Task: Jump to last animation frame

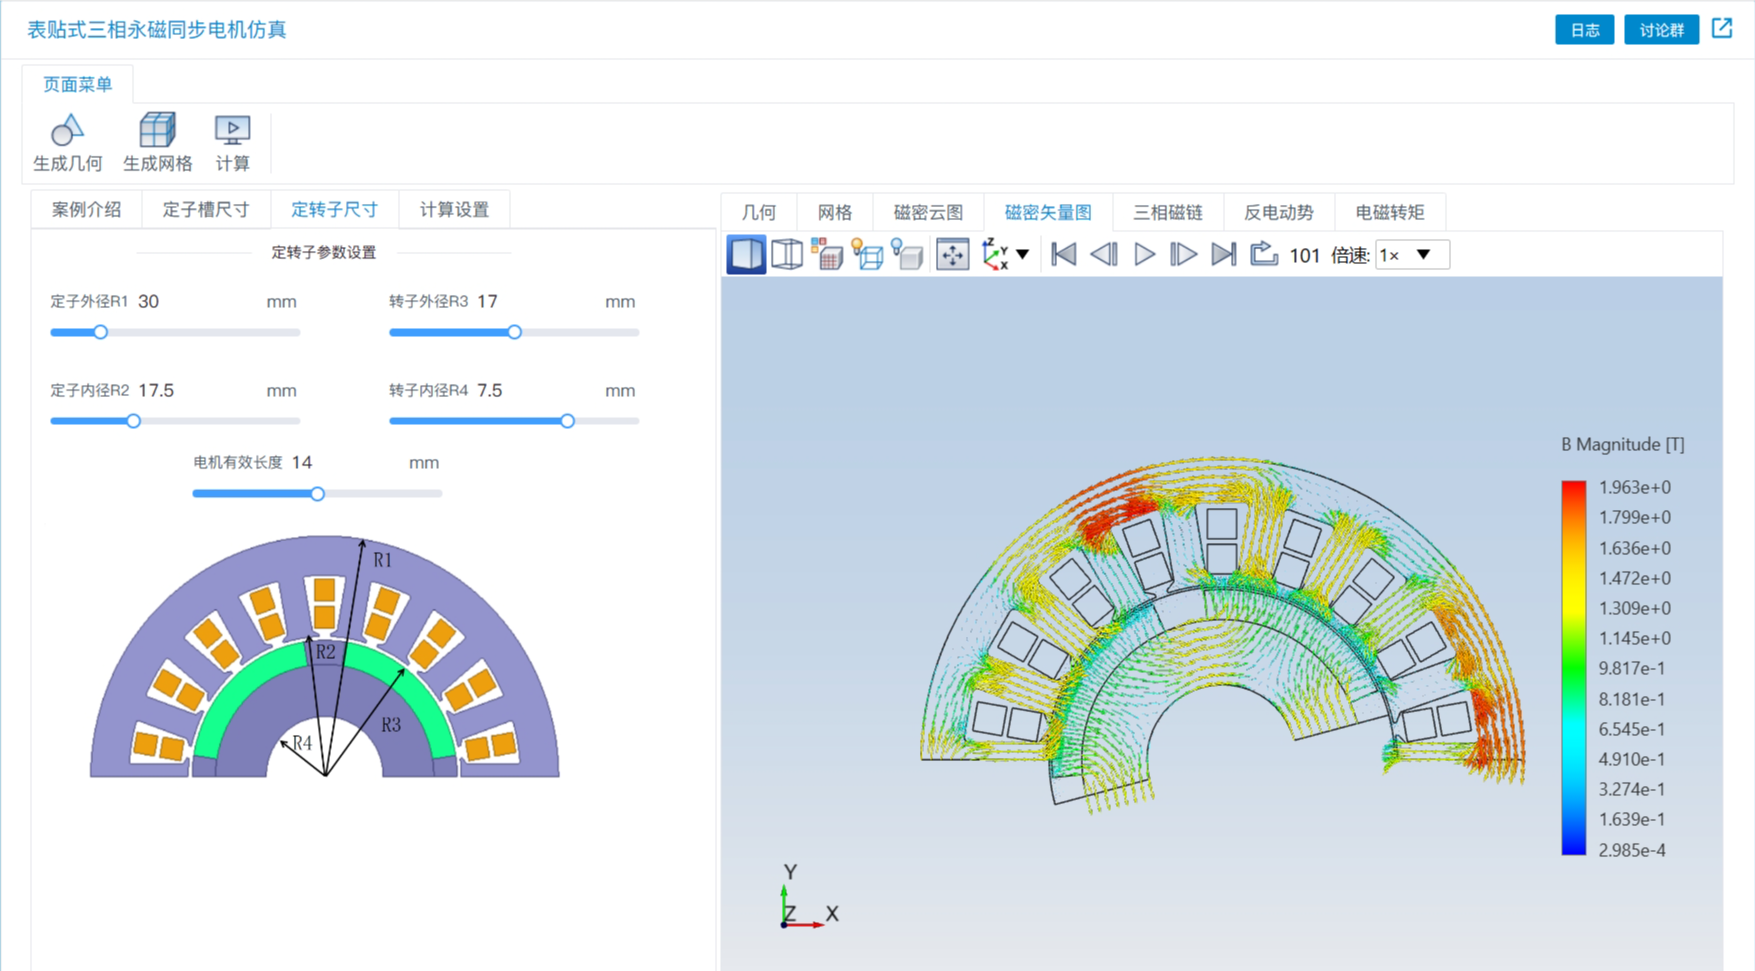Action: pos(1223,255)
